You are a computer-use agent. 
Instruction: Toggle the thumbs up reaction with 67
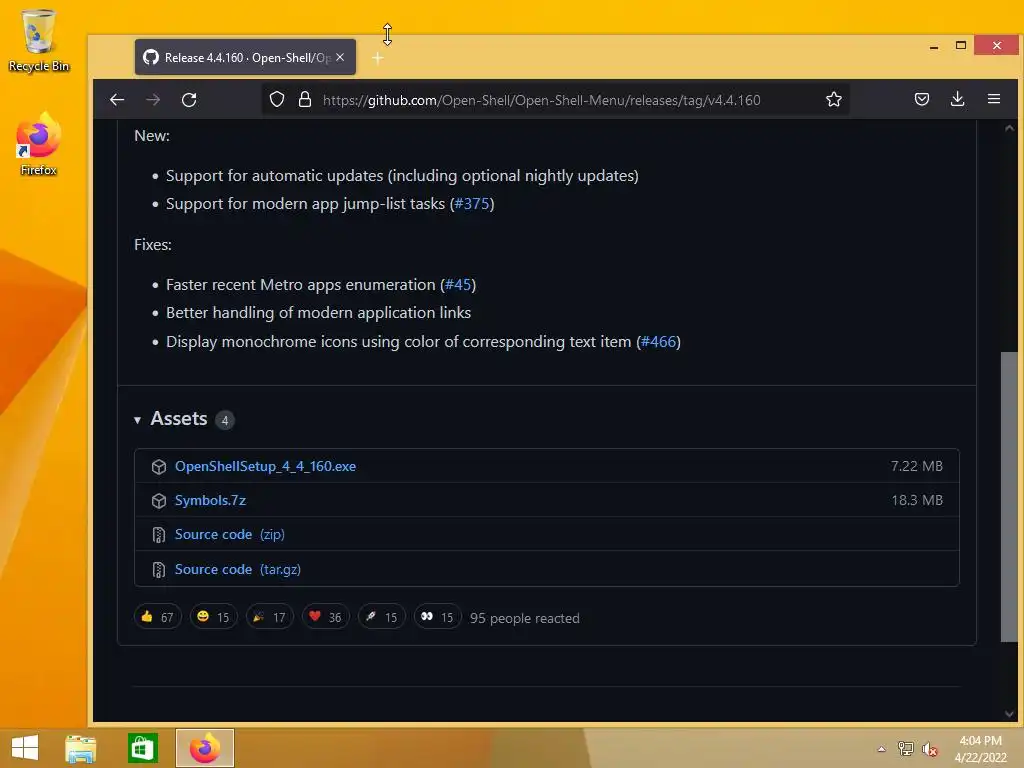pyautogui.click(x=157, y=617)
